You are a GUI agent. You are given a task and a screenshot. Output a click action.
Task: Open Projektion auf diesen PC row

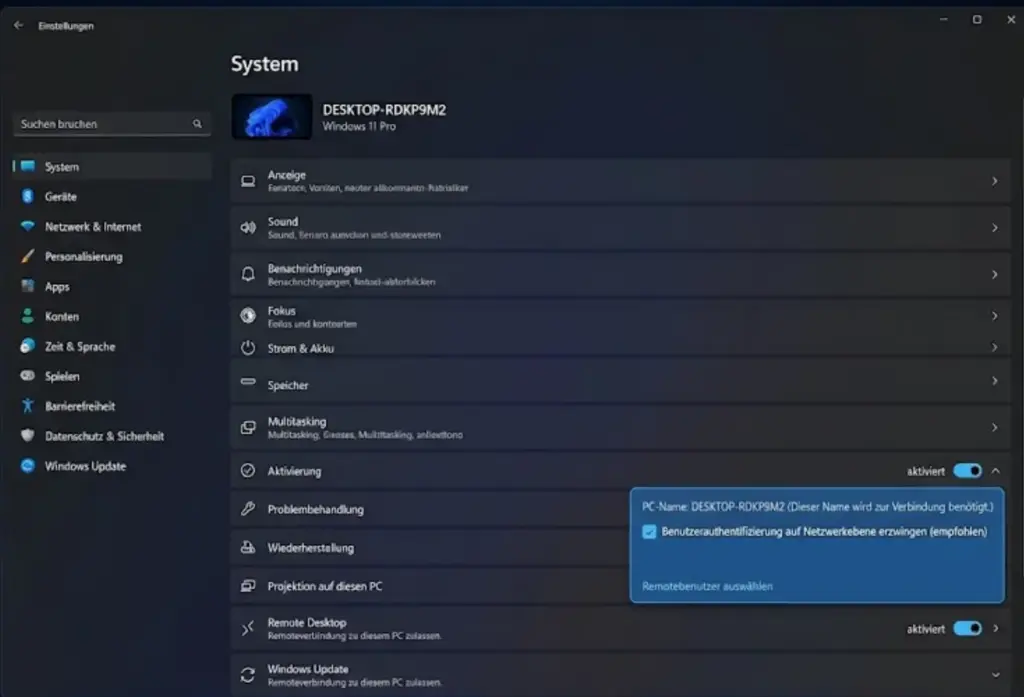pyautogui.click(x=430, y=586)
